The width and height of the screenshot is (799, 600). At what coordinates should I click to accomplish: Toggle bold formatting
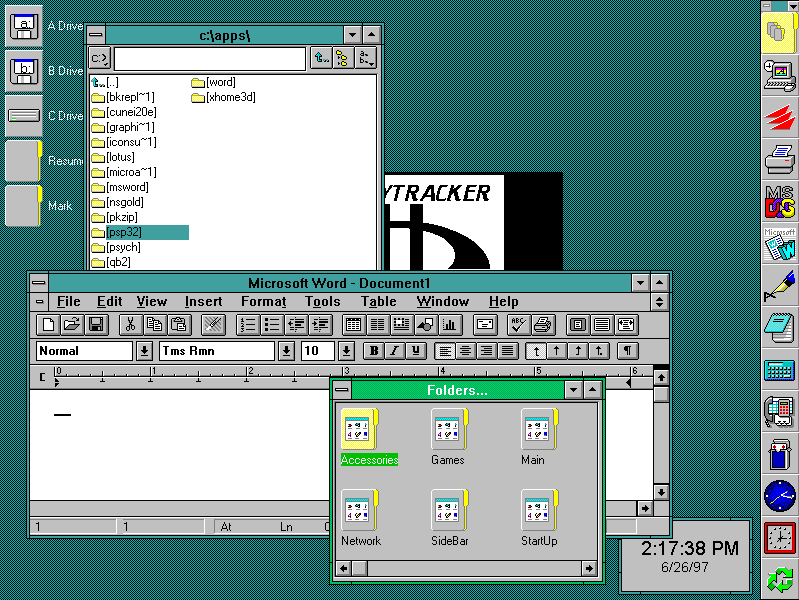pyautogui.click(x=373, y=351)
